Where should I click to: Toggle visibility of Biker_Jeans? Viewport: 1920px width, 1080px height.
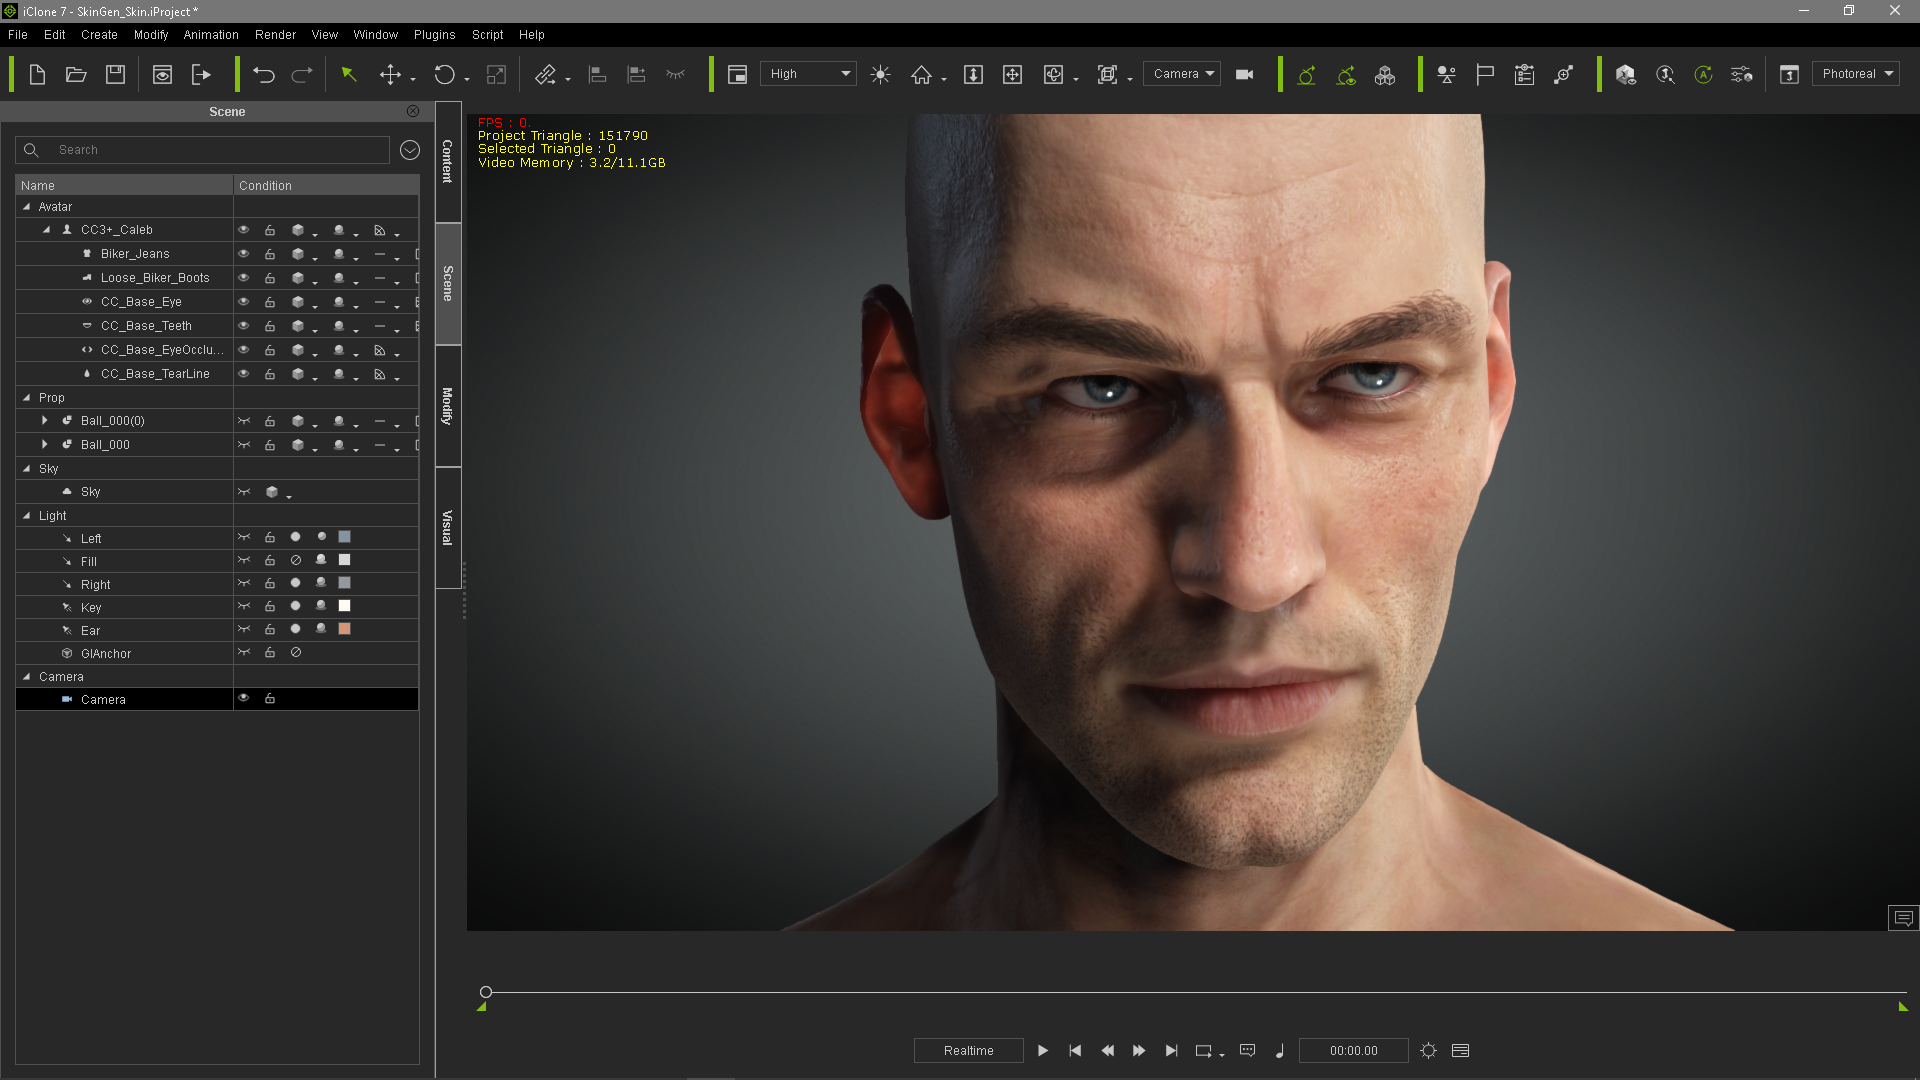[243, 254]
